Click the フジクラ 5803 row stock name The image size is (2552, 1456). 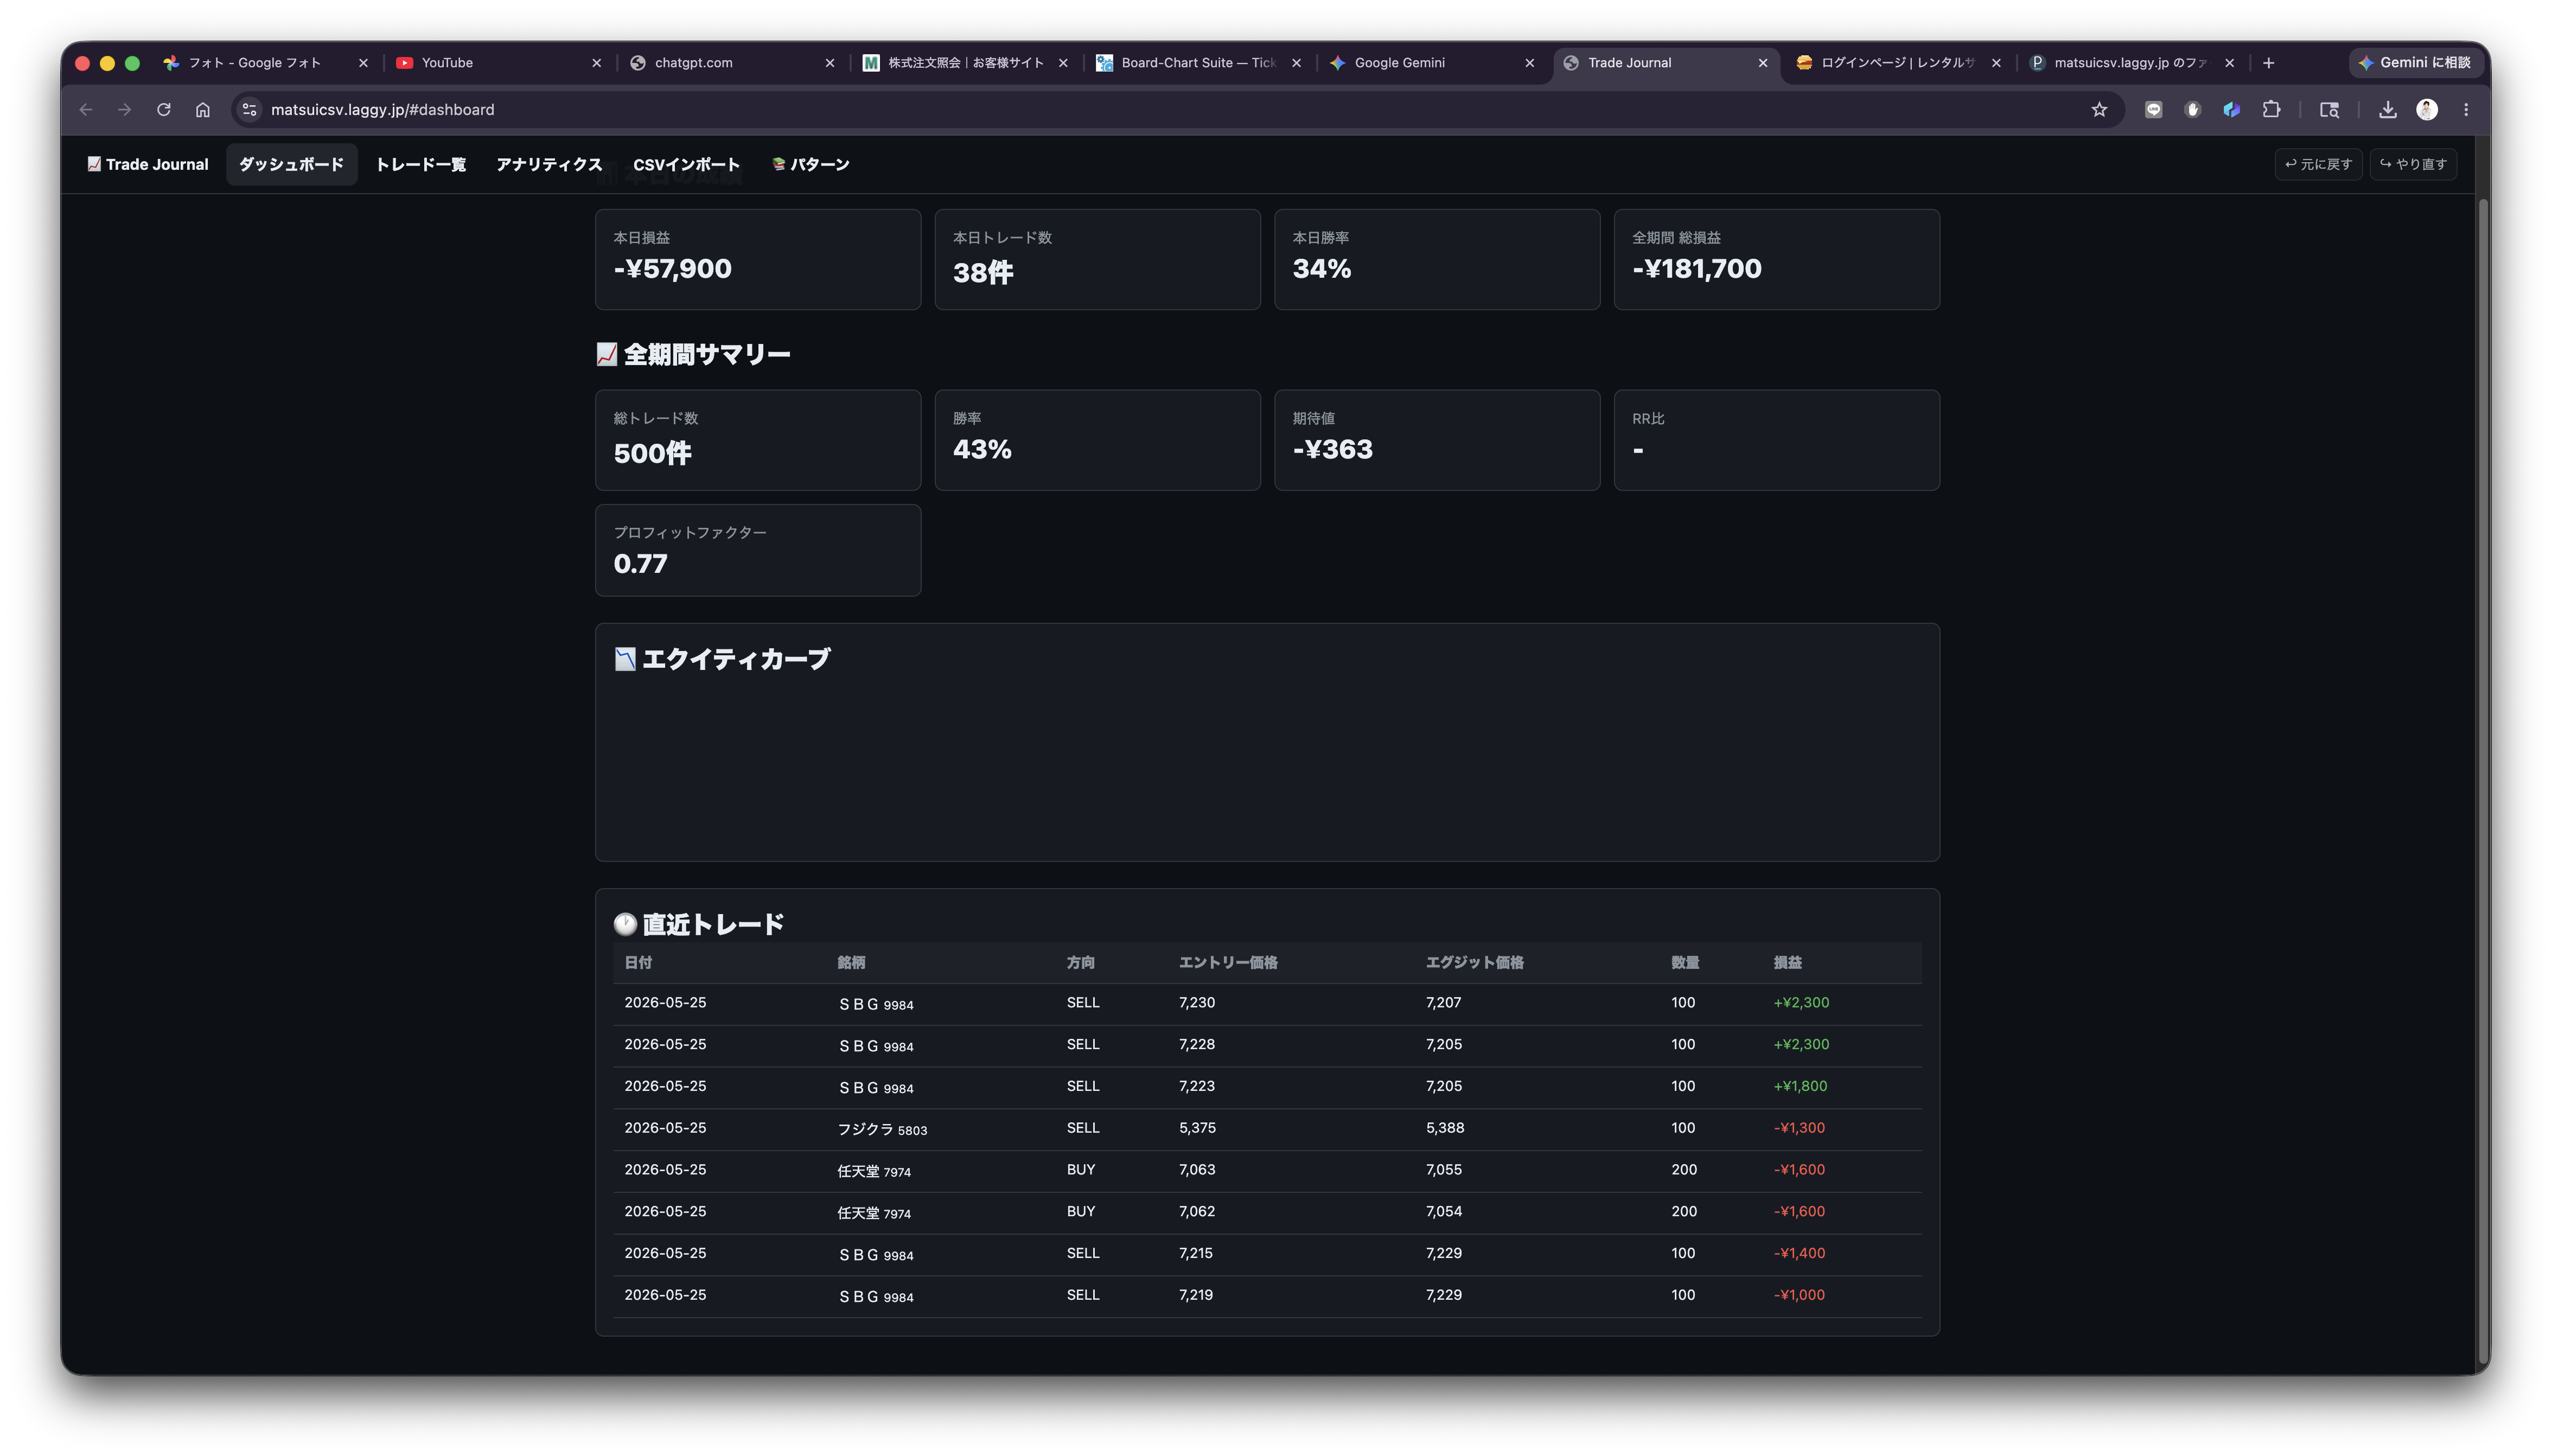tap(882, 1130)
